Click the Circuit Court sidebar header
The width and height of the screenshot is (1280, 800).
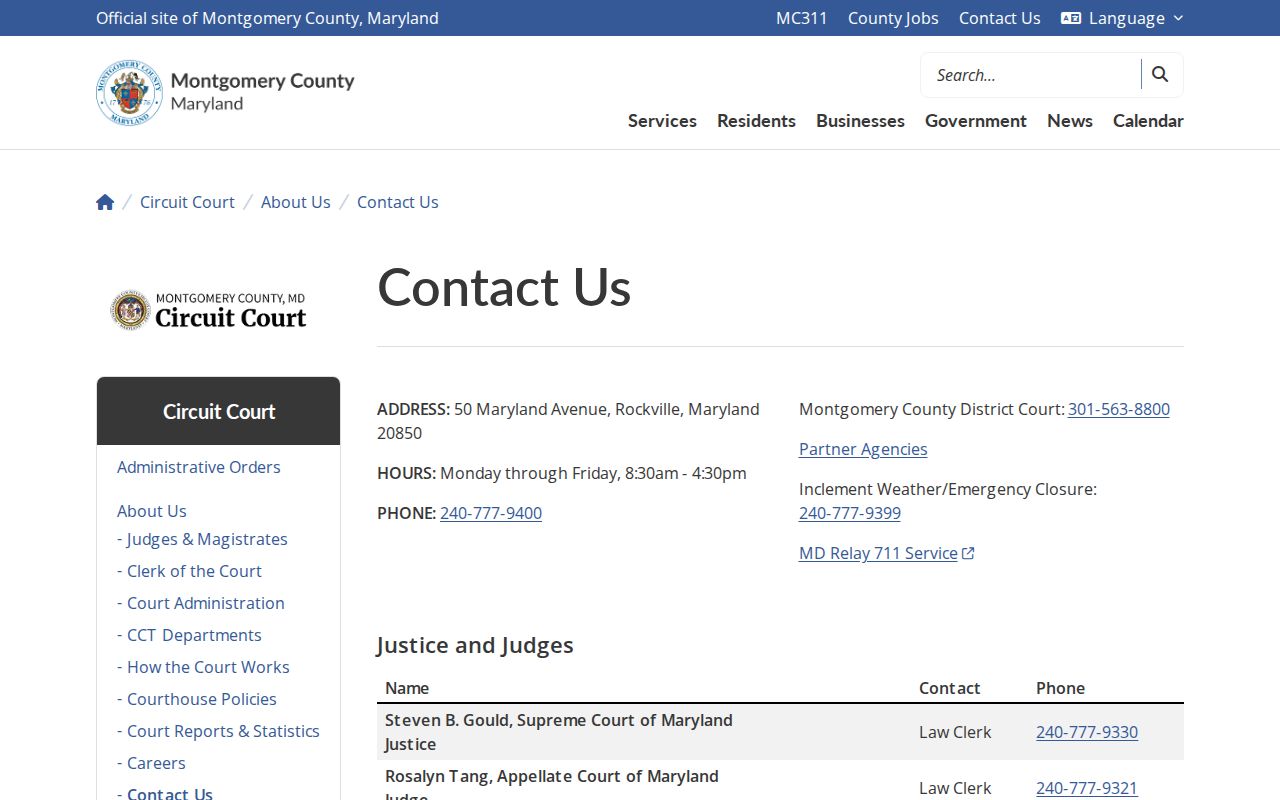[219, 411]
